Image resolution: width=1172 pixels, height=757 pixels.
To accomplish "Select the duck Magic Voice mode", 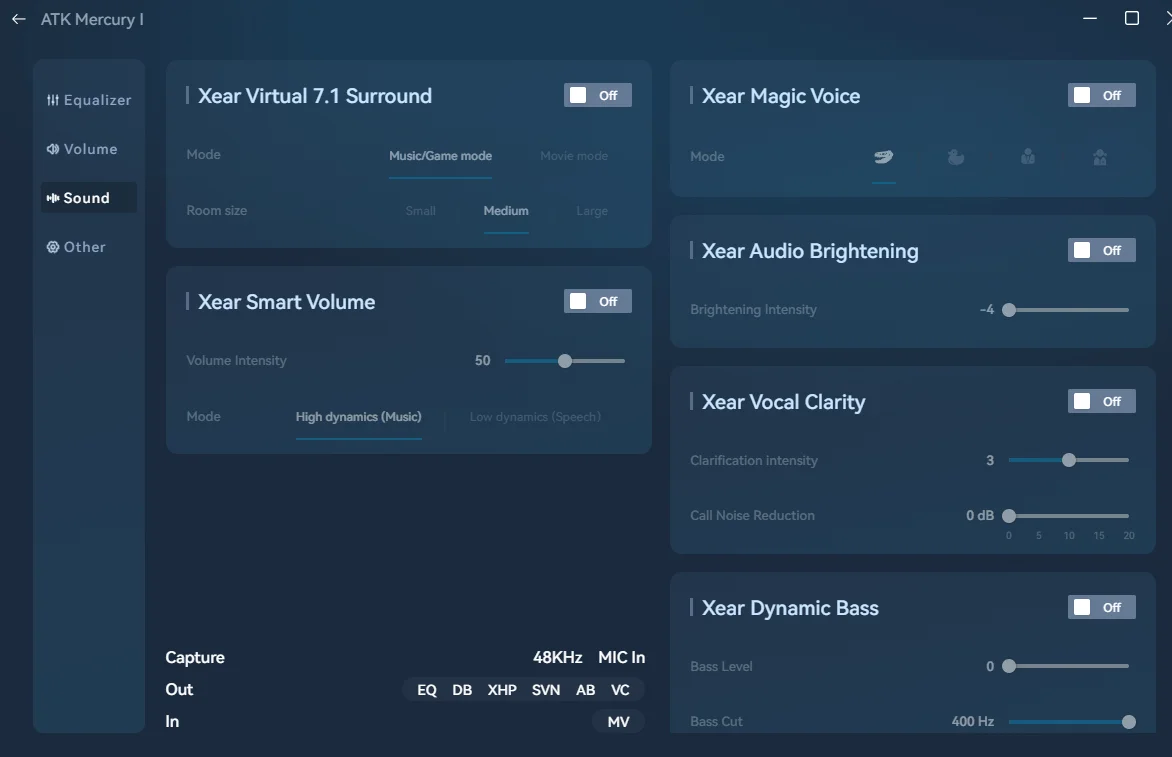I will (956, 157).
